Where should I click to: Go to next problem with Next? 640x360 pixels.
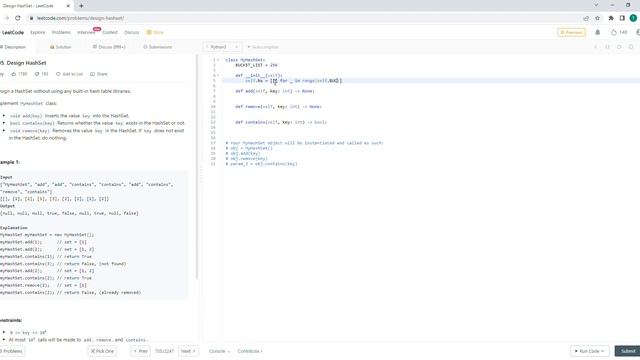pyautogui.click(x=188, y=351)
